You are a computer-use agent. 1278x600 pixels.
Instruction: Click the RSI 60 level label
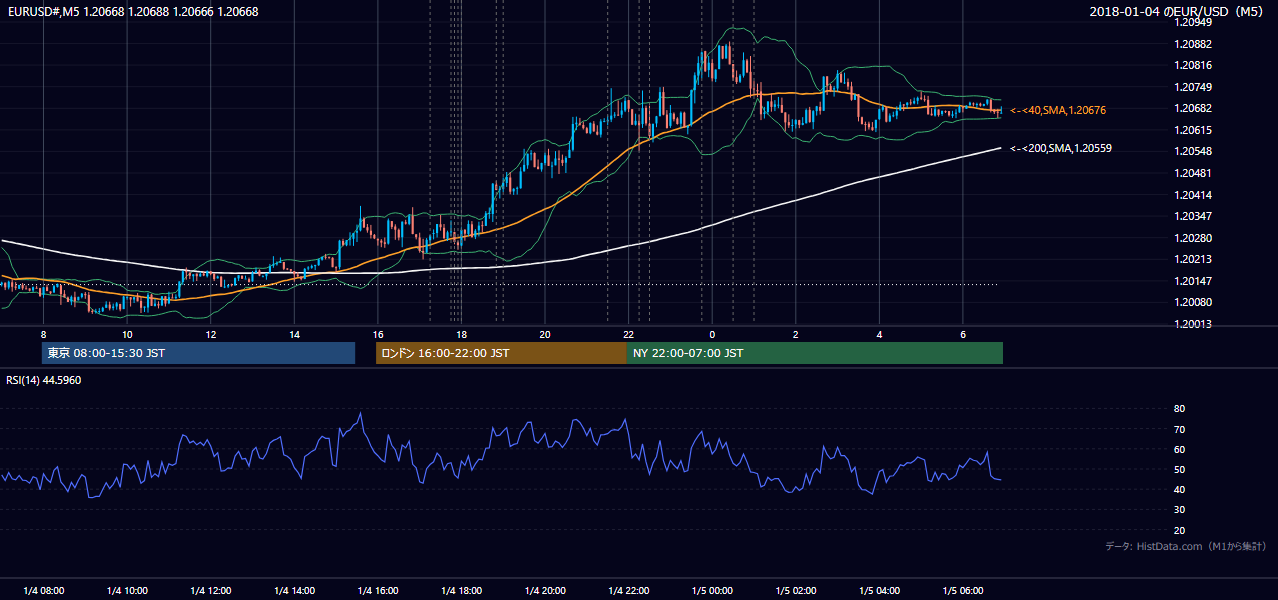[x=1179, y=449]
